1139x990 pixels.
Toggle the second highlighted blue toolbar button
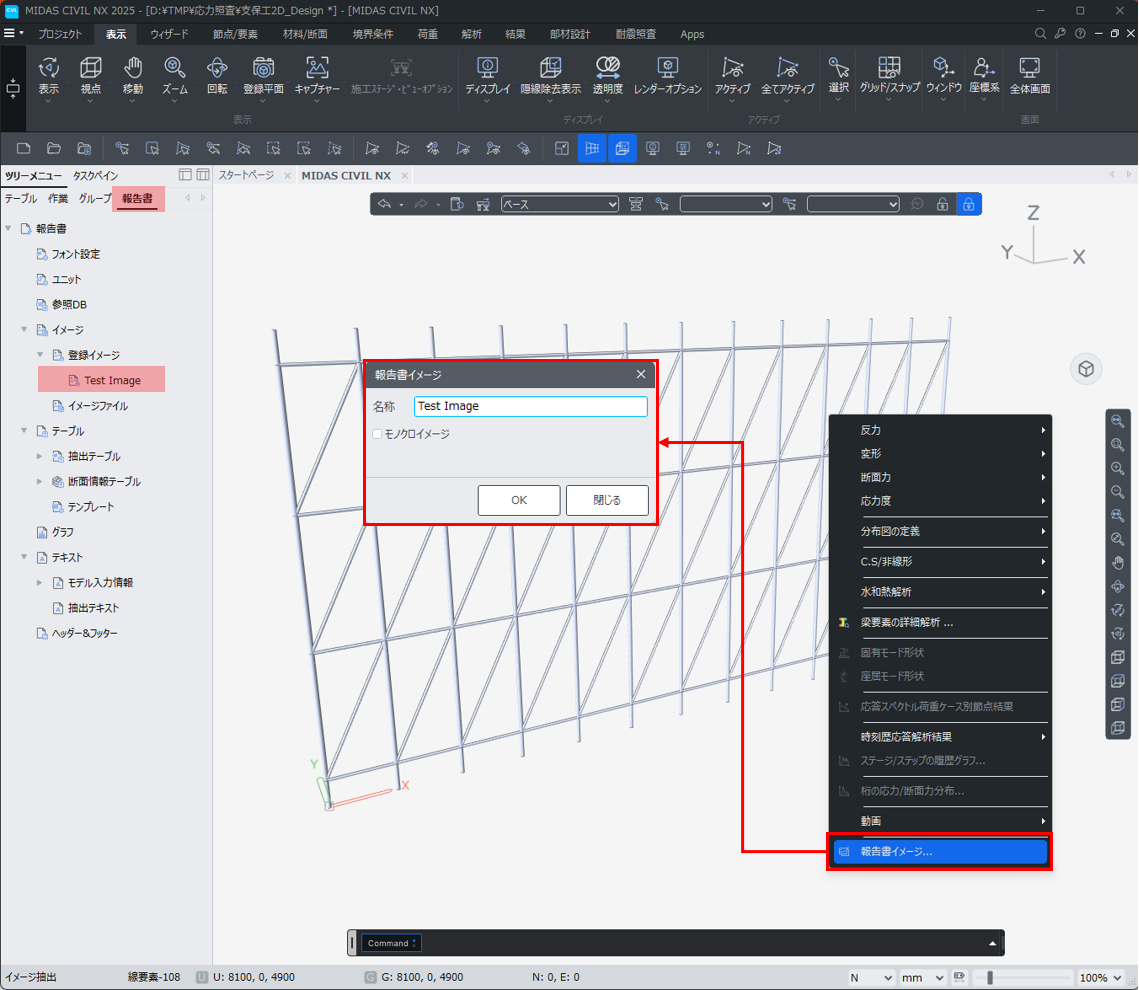pos(623,148)
